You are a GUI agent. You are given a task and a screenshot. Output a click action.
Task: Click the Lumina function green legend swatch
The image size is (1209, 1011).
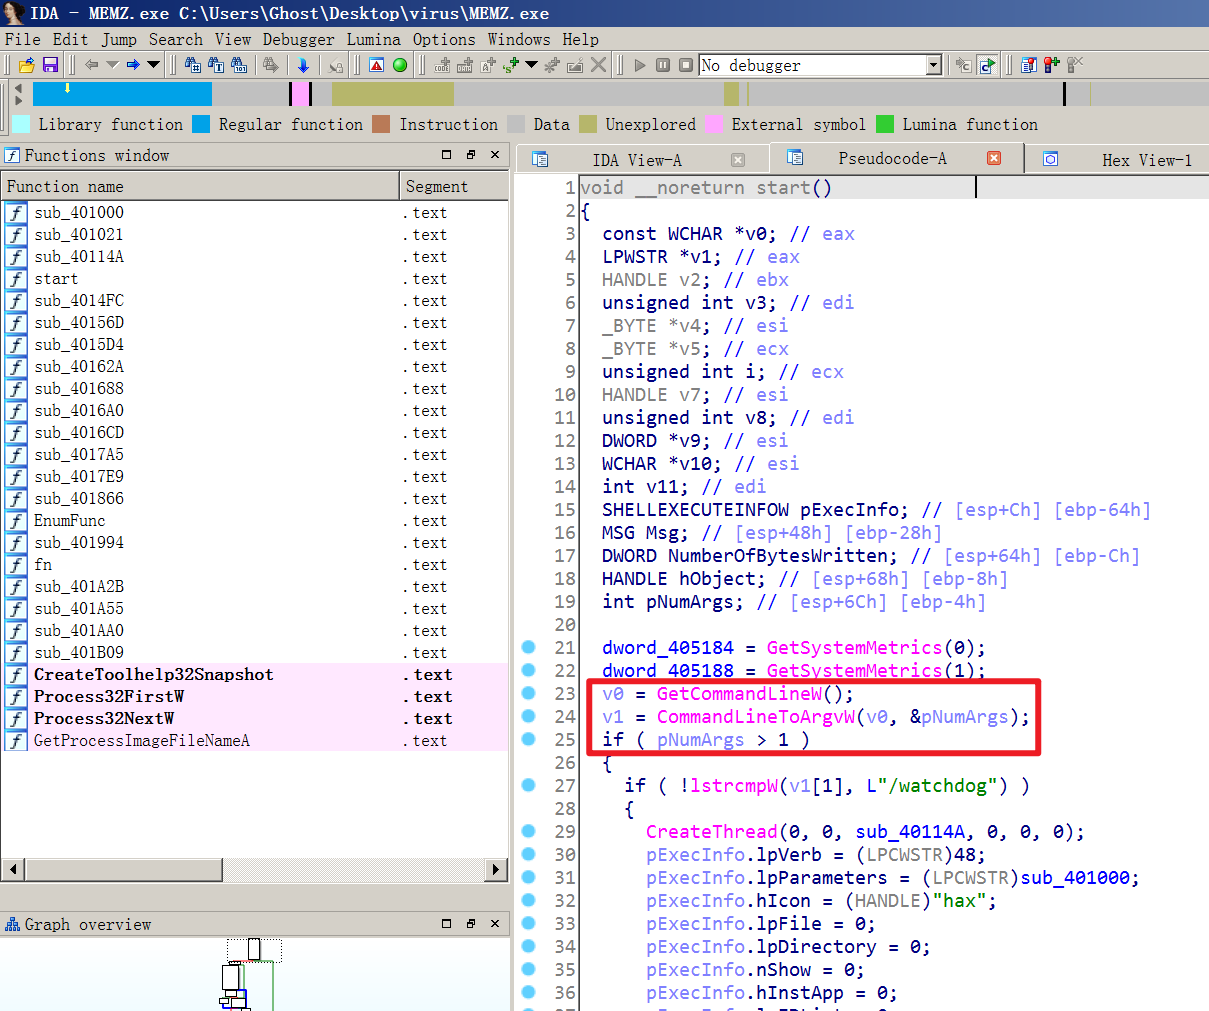pos(885,124)
